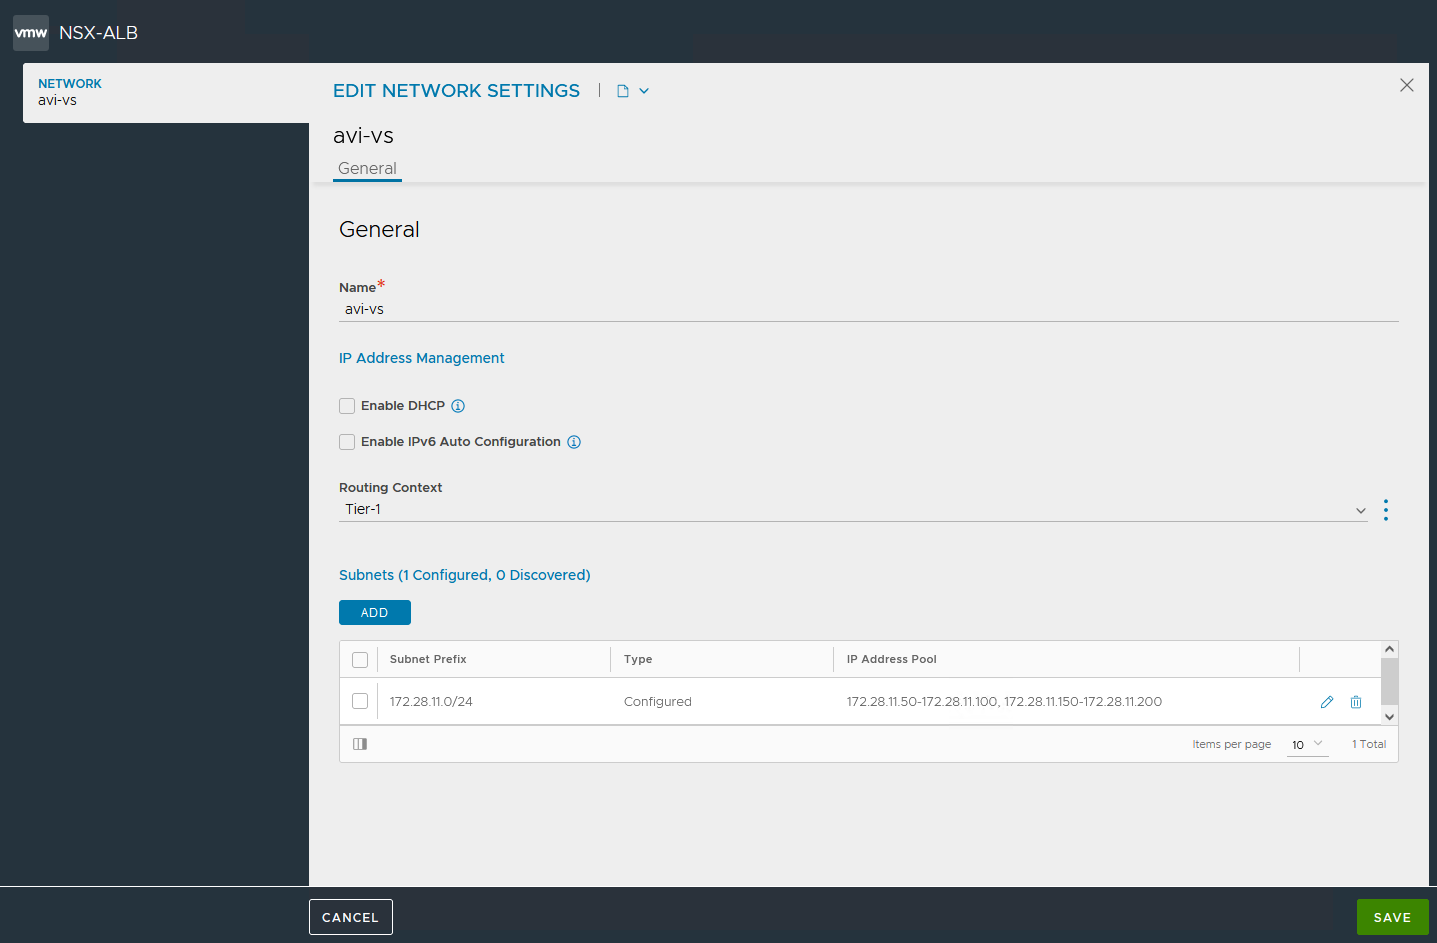Sort by Subnet Prefix column header

point(428,660)
